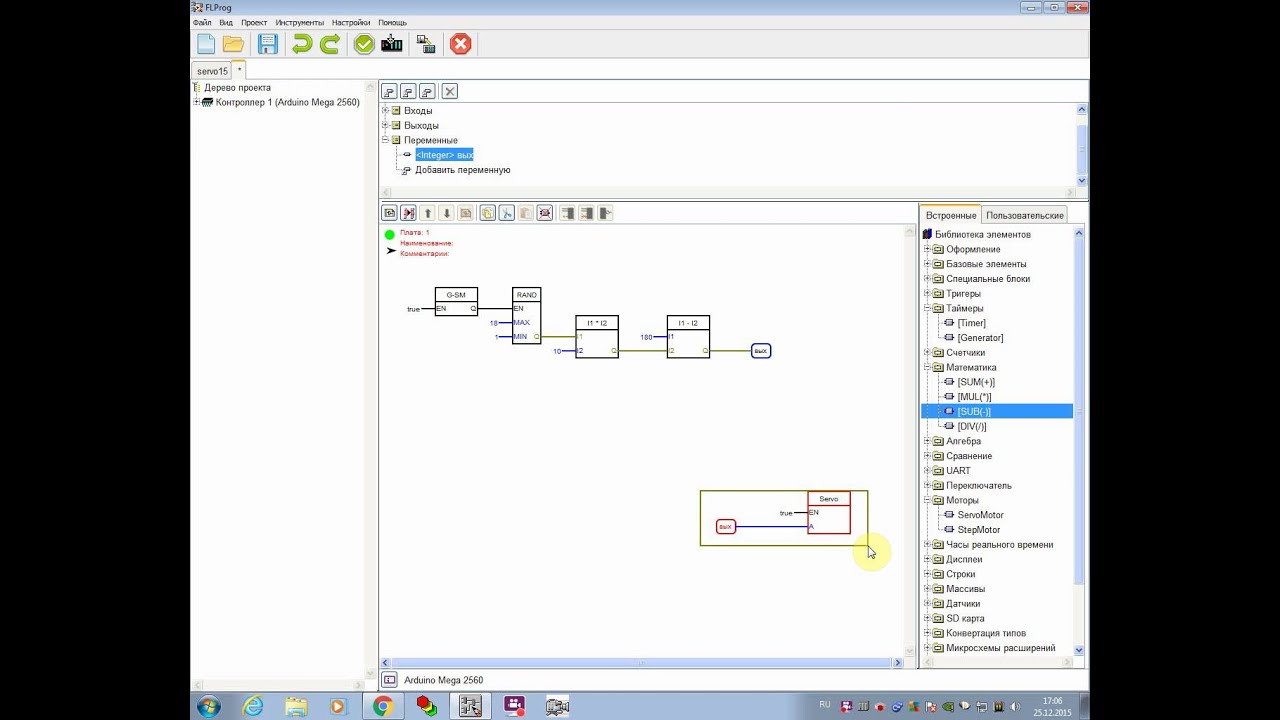Select the <Integer> вых variable
The width and height of the screenshot is (1280, 720).
(444, 155)
